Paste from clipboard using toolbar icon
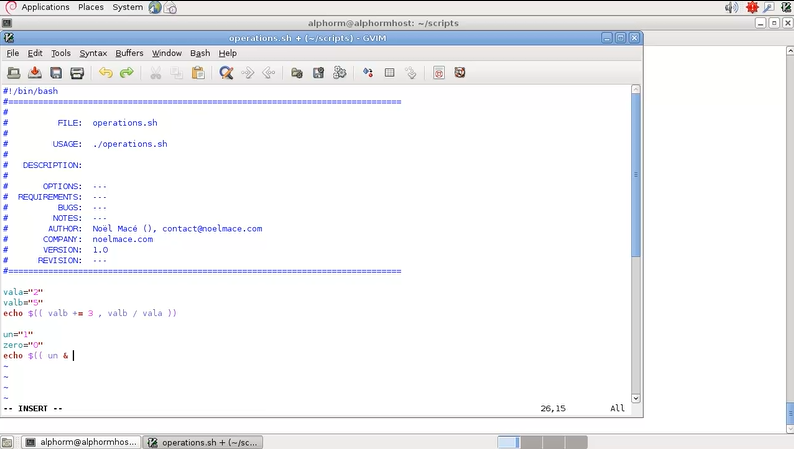Viewport: 794px width, 449px height. [198, 73]
